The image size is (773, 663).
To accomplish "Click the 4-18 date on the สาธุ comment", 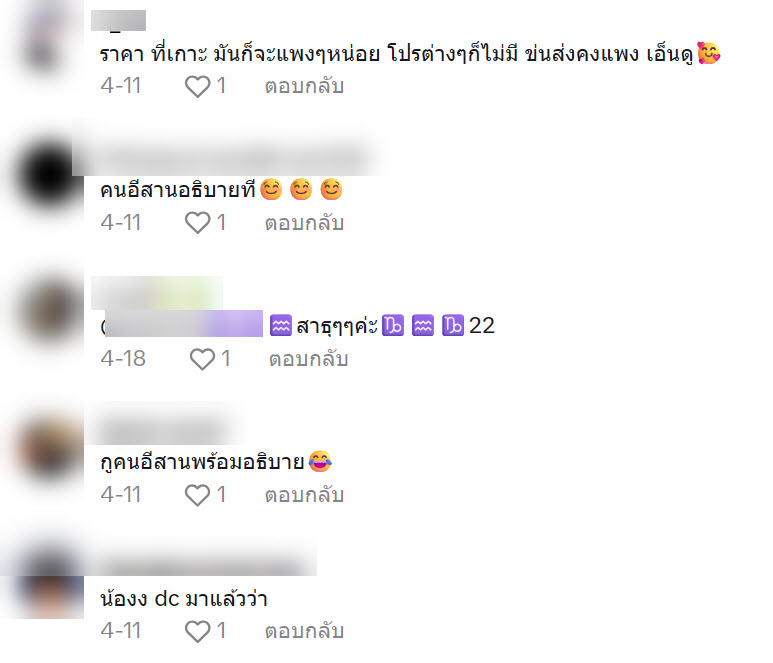I will (x=123, y=359).
